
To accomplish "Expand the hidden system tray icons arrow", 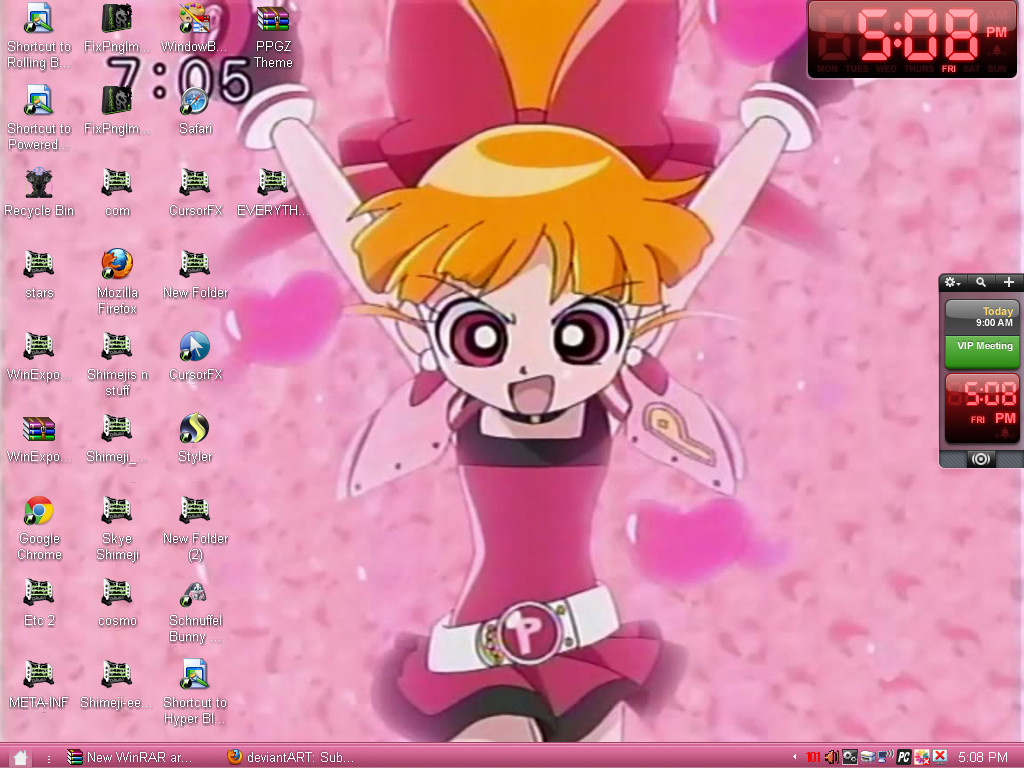I will [x=795, y=757].
